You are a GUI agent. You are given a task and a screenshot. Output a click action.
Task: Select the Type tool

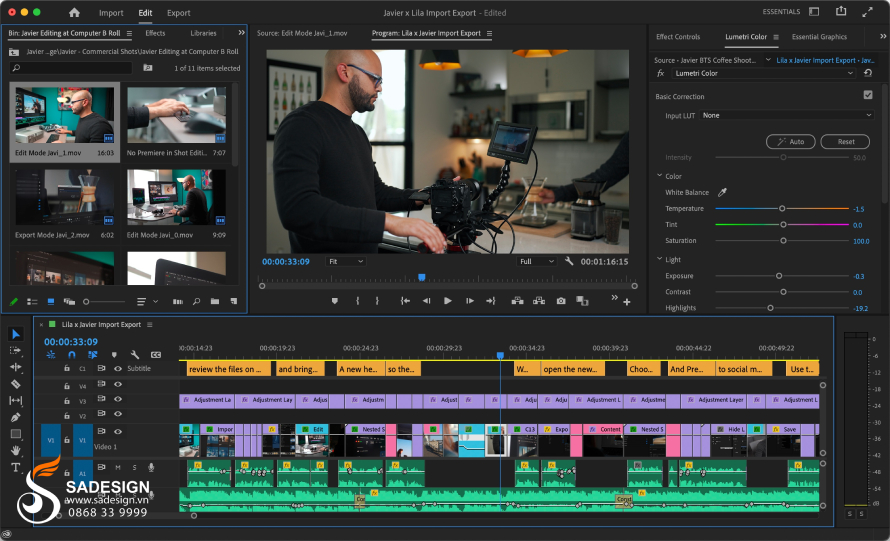click(x=16, y=467)
